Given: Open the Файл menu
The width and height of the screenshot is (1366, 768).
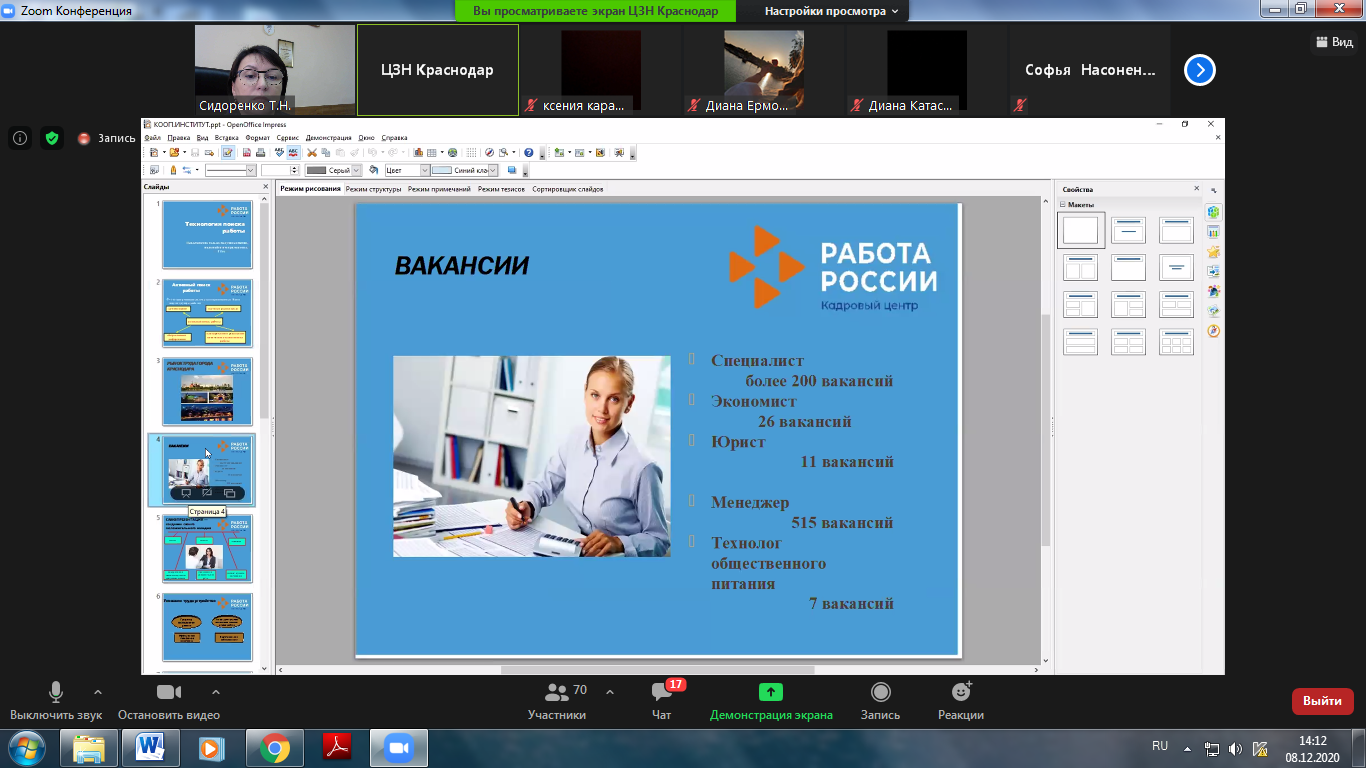Looking at the screenshot, I should [153, 137].
